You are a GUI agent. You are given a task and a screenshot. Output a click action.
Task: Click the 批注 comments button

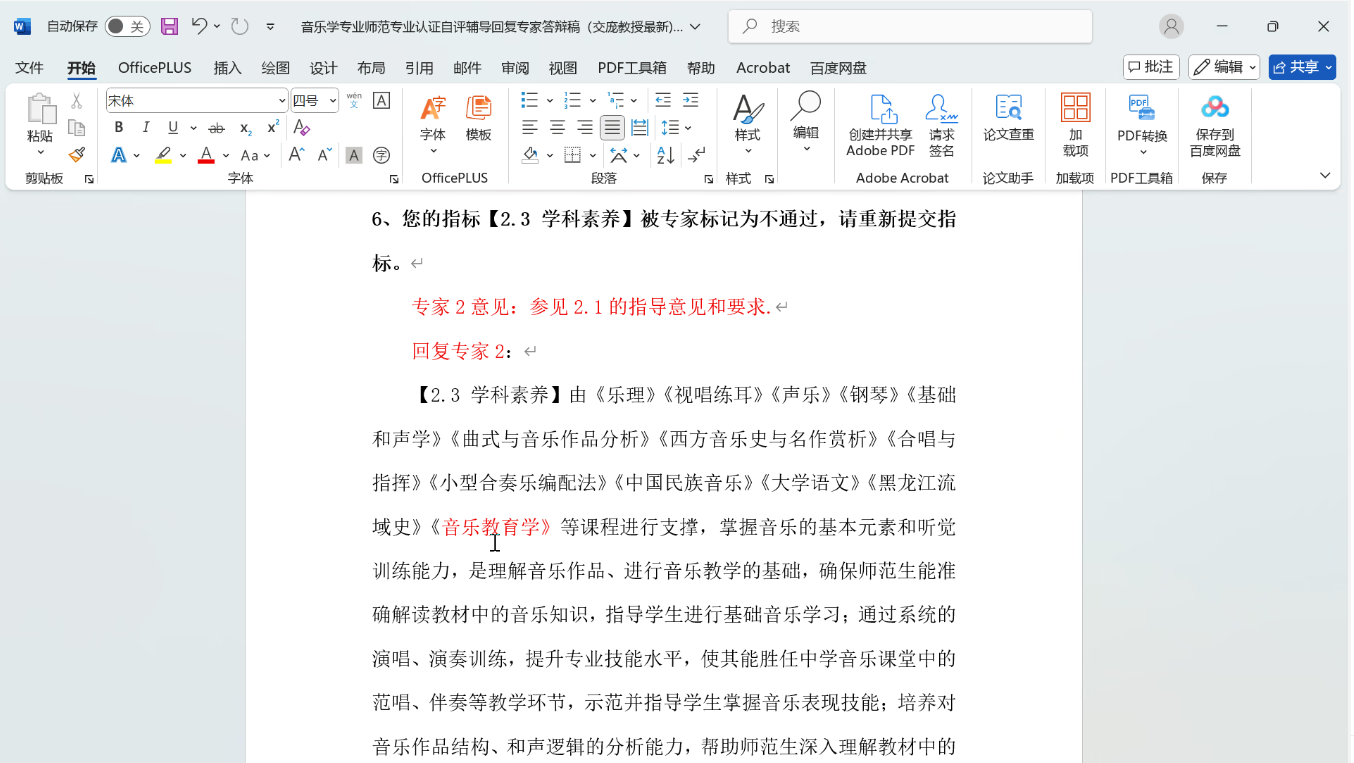[1151, 67]
